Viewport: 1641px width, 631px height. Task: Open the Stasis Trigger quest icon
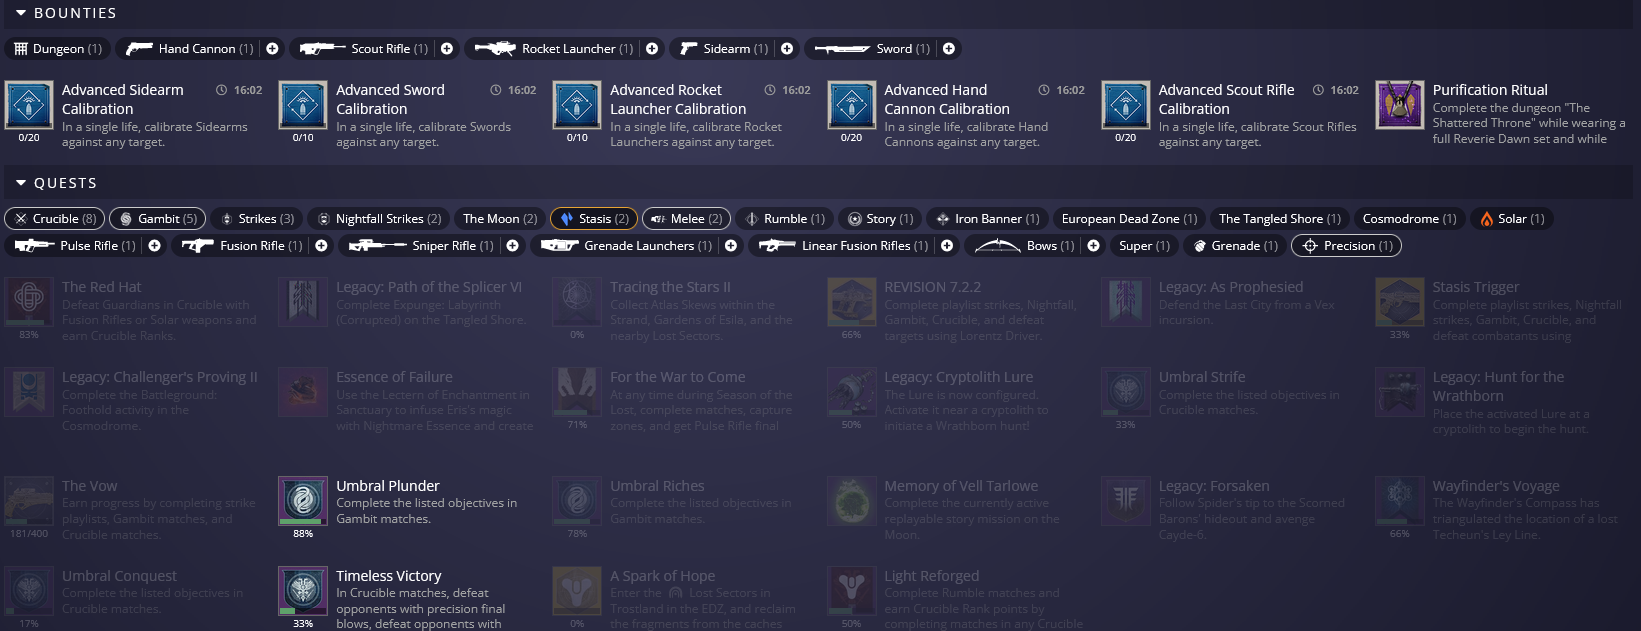[x=1400, y=302]
